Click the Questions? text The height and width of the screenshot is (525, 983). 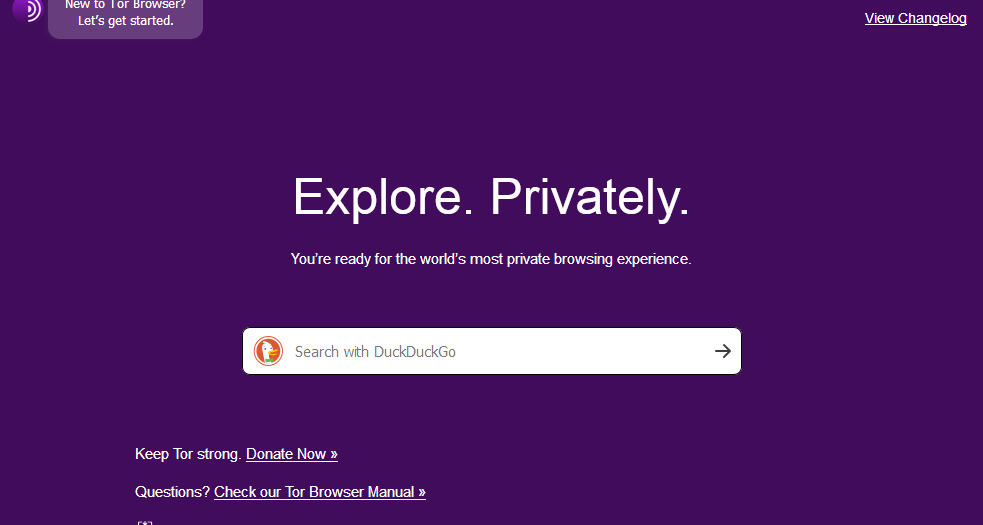point(172,492)
